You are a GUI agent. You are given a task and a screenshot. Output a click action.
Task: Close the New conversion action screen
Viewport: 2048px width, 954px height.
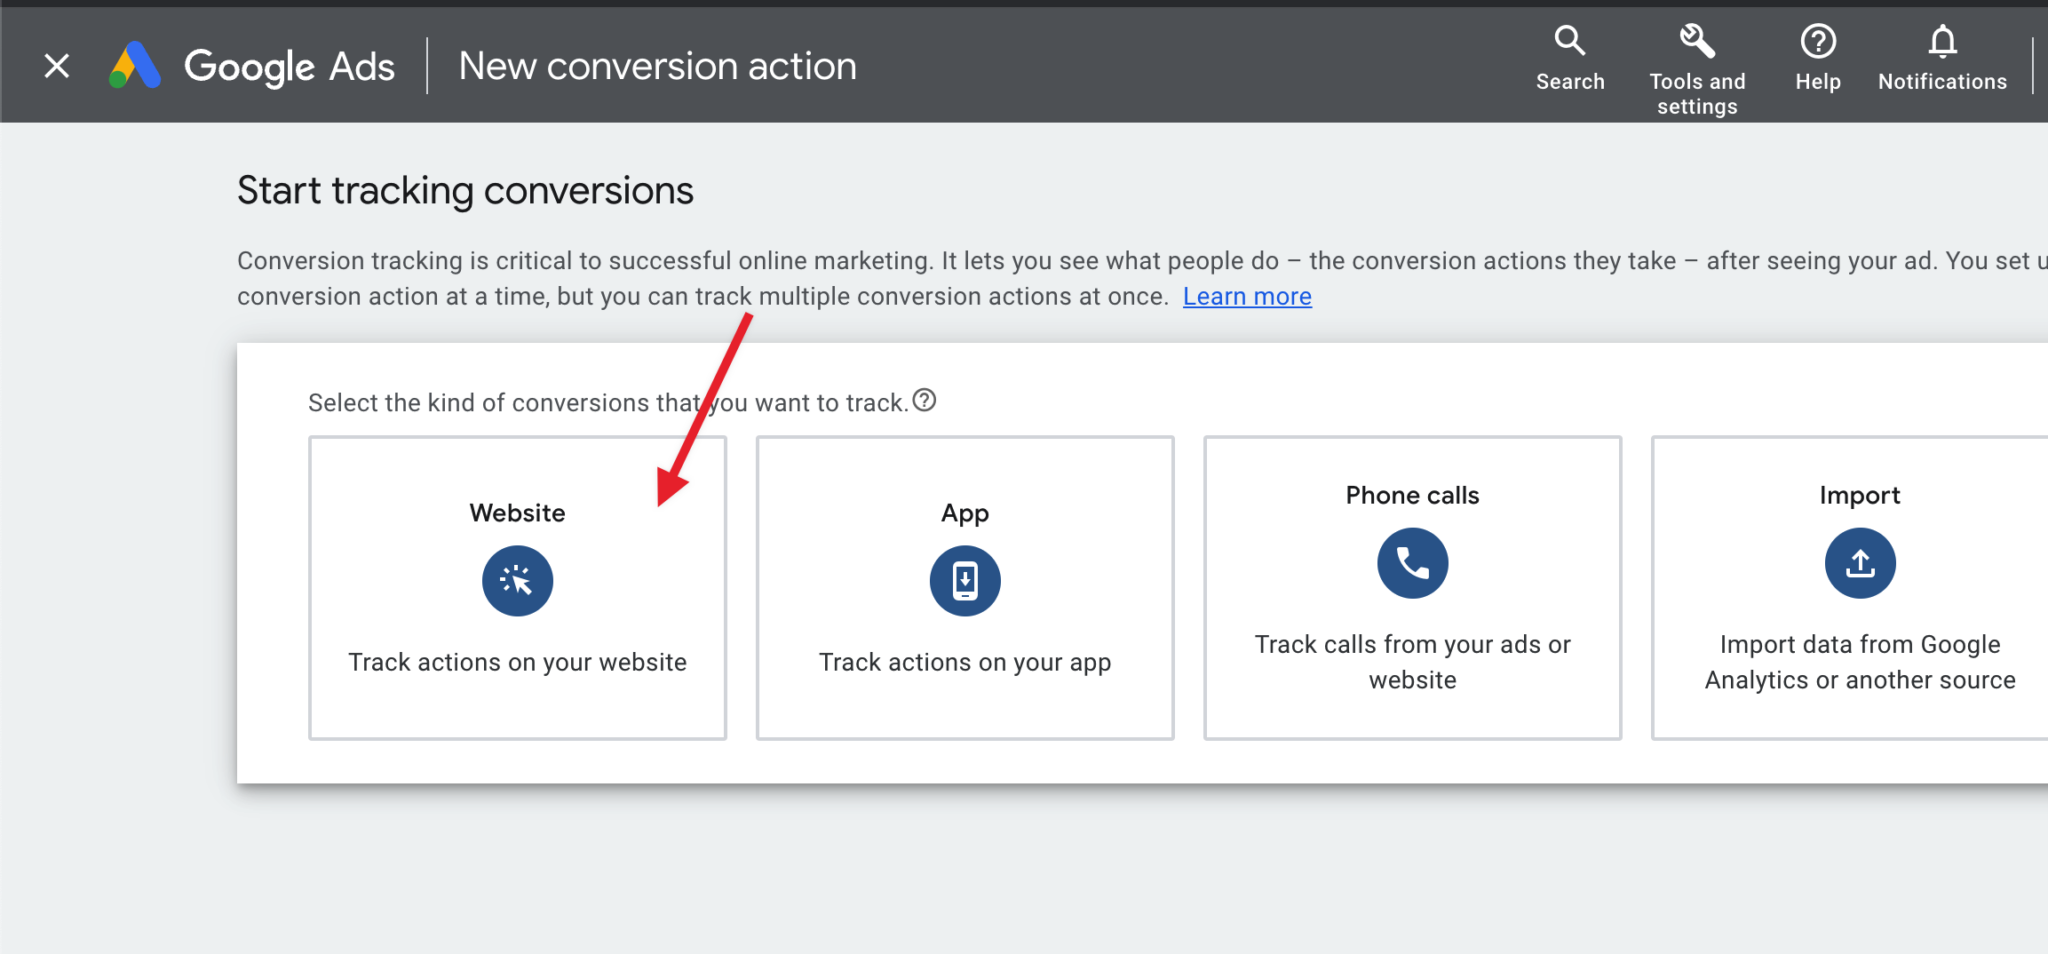click(57, 65)
